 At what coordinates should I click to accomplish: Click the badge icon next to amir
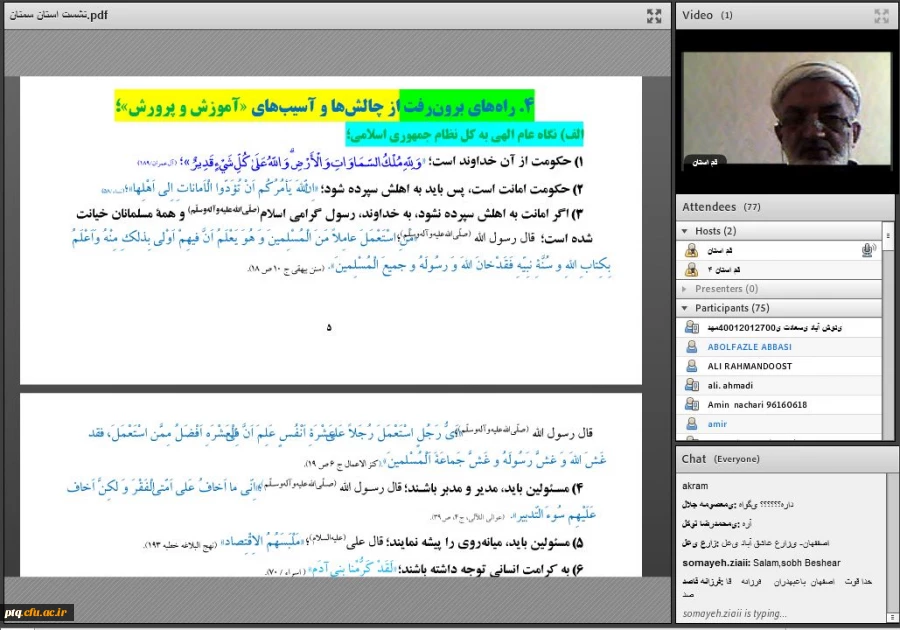pos(691,423)
